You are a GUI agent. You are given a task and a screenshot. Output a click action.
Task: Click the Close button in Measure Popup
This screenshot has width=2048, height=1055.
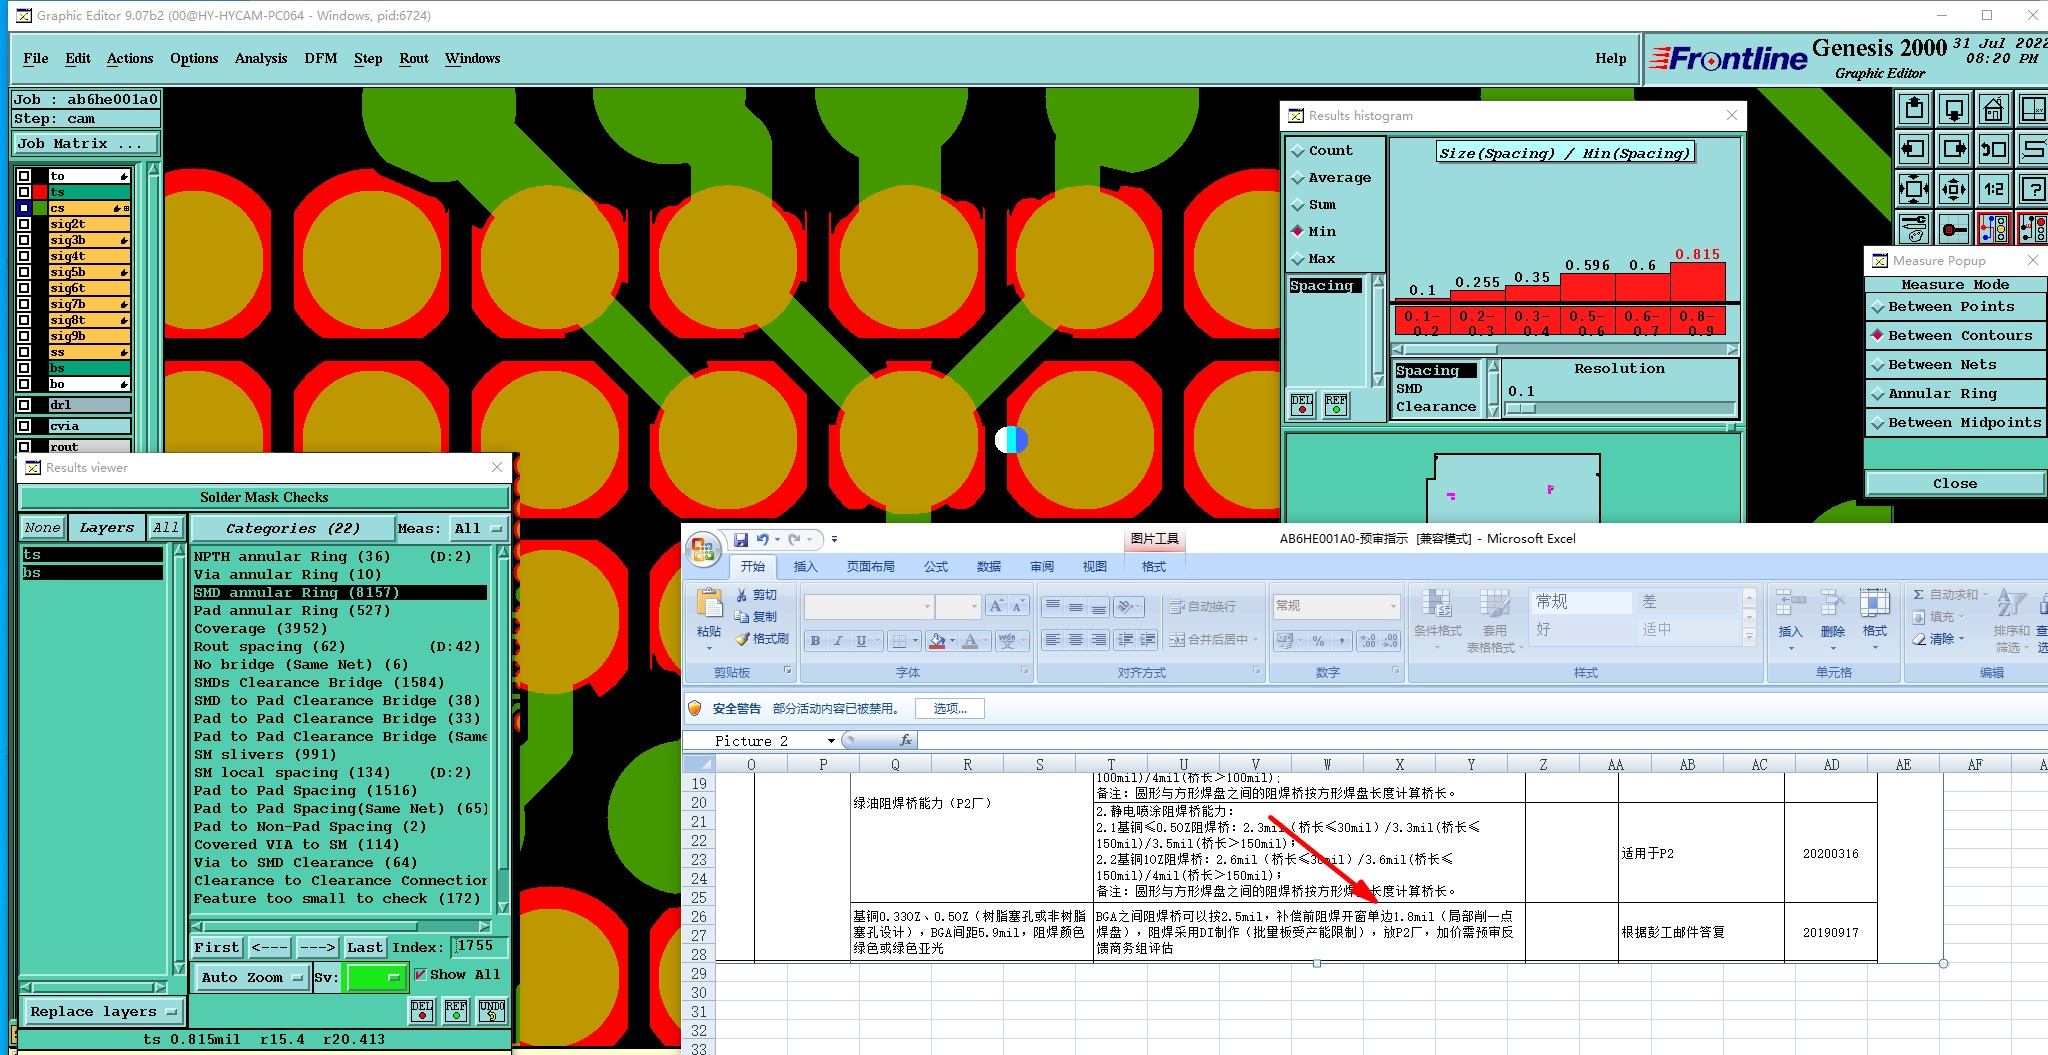[x=1955, y=484]
